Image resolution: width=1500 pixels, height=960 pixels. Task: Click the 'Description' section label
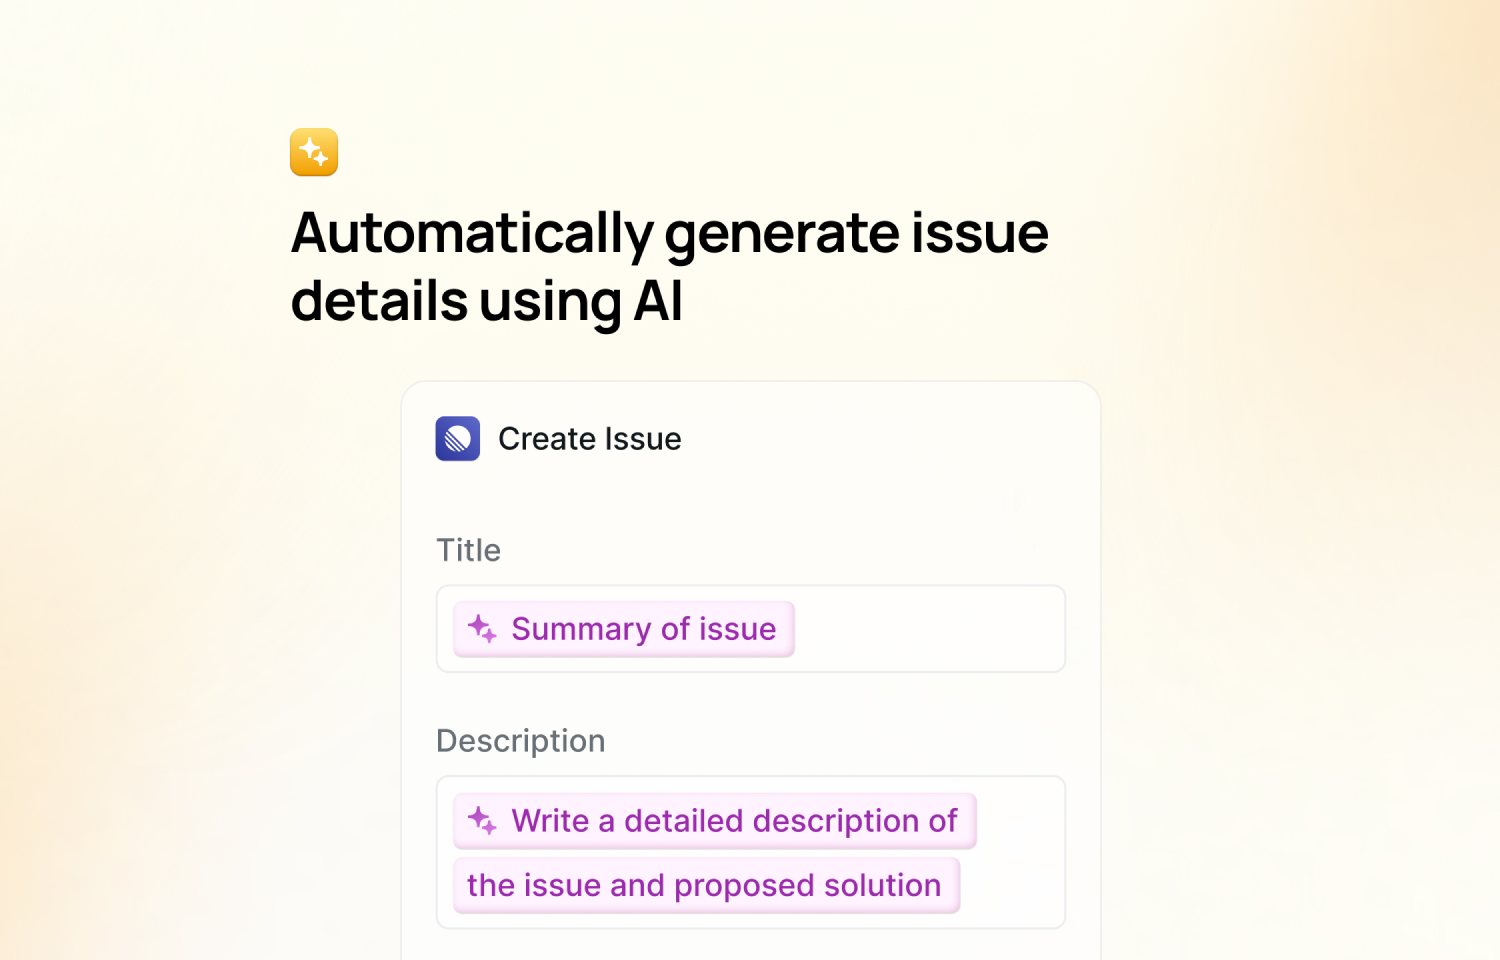(520, 740)
